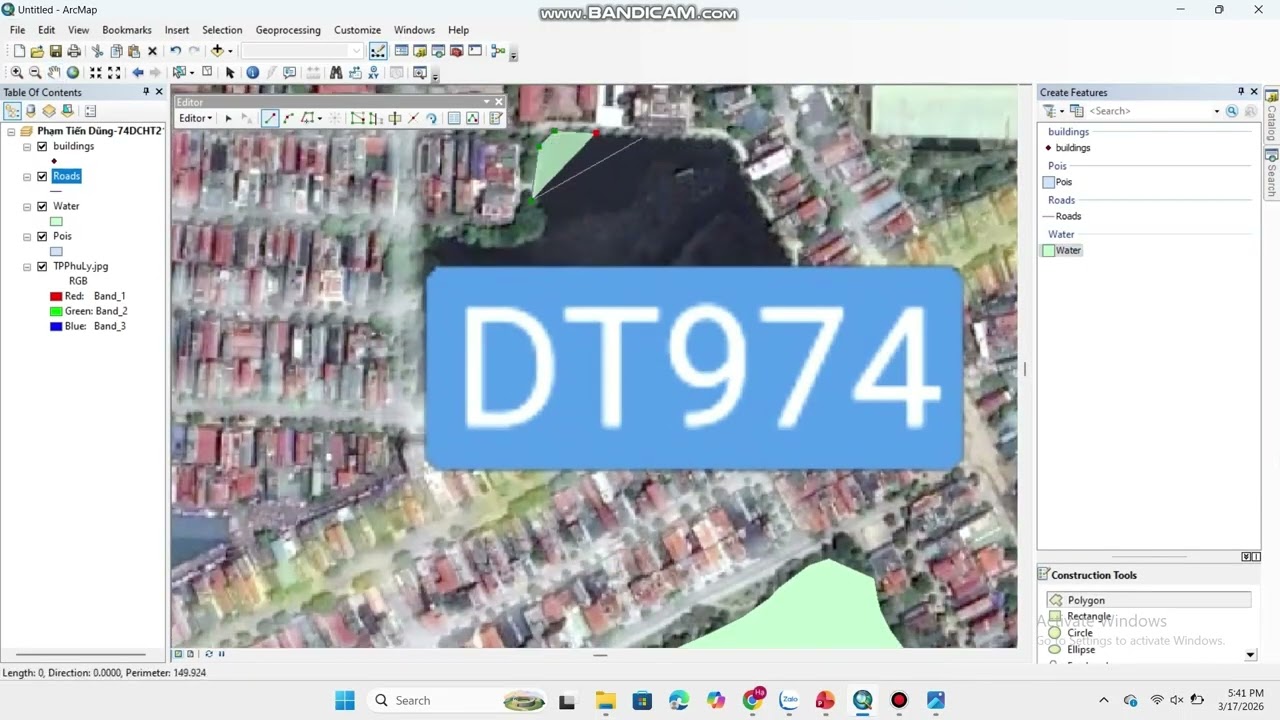Viewport: 1280px width, 720px height.
Task: Select the Find binoculars tool
Action: coord(335,72)
